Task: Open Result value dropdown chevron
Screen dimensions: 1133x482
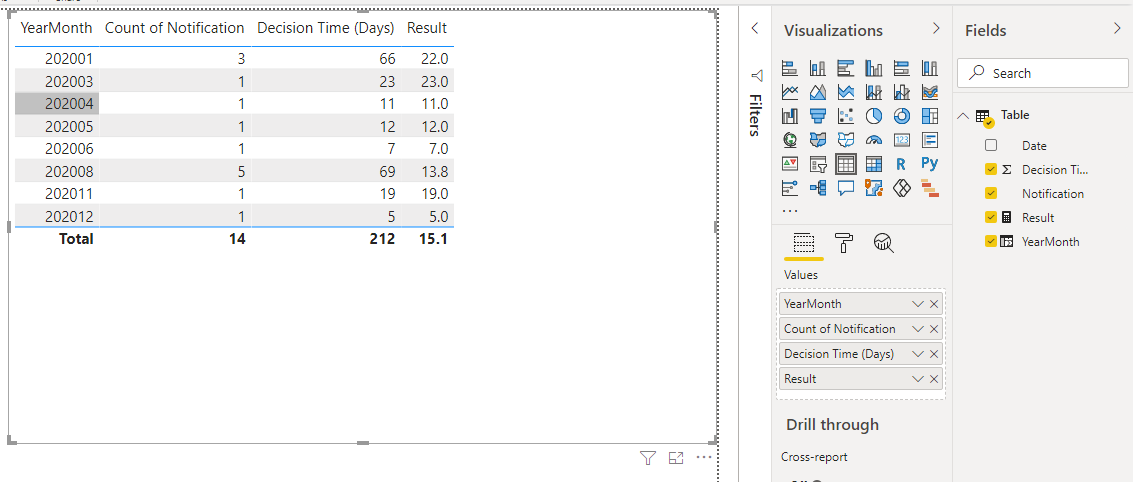Action: tap(918, 379)
